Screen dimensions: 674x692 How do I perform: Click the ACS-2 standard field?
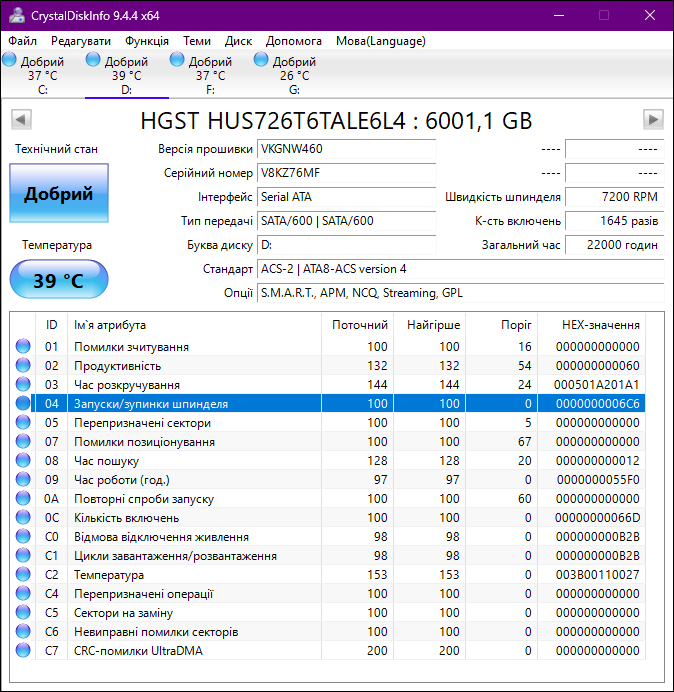point(460,269)
